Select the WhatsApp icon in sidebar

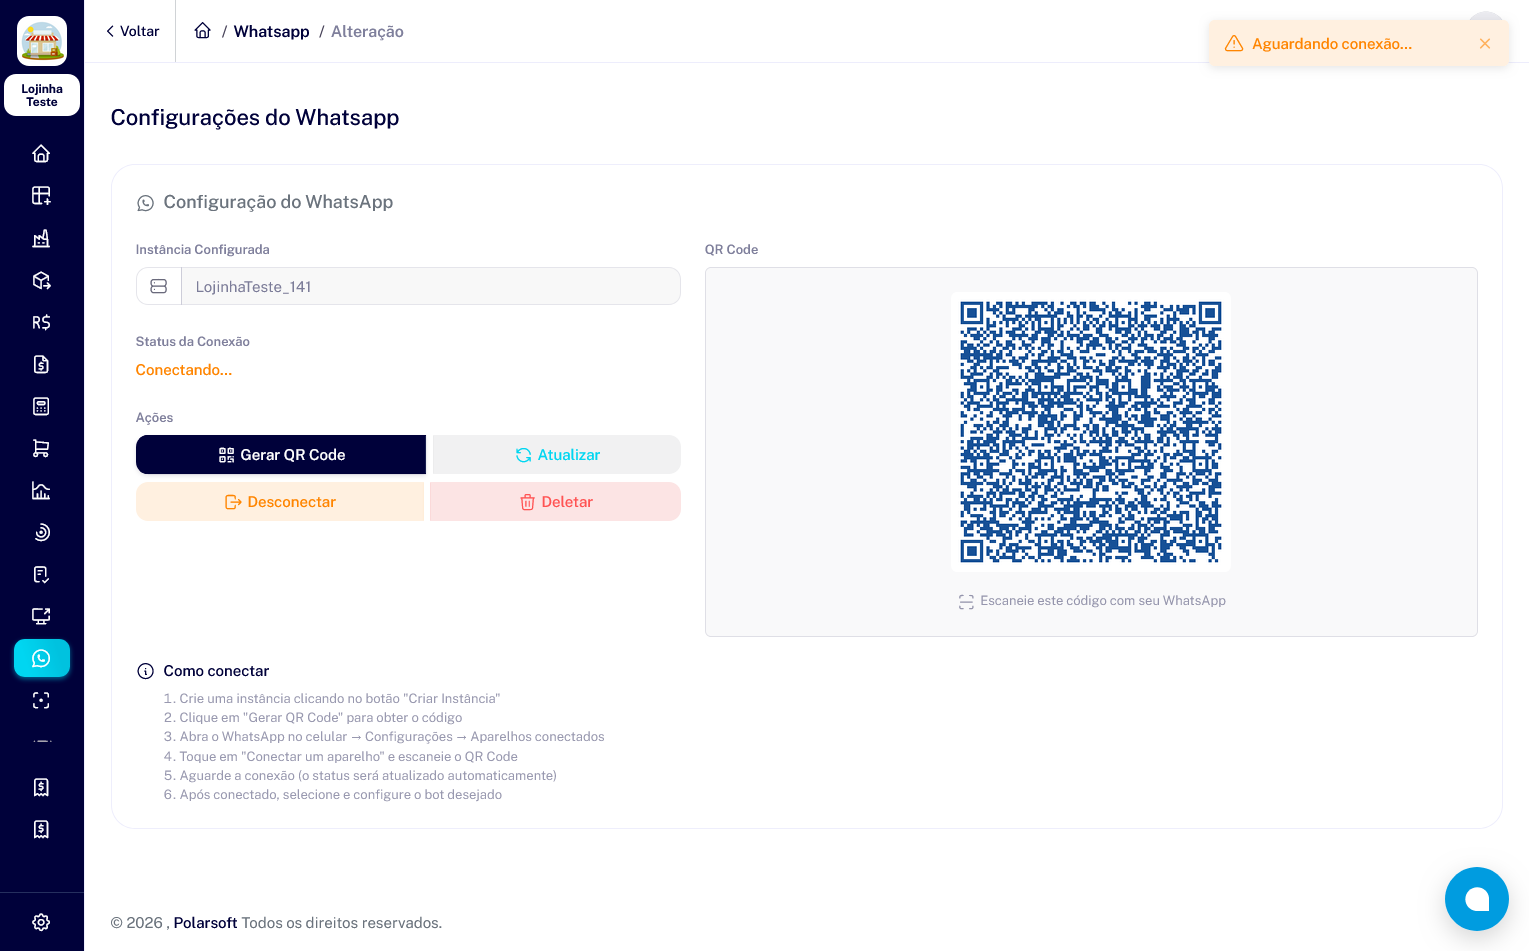click(x=41, y=658)
